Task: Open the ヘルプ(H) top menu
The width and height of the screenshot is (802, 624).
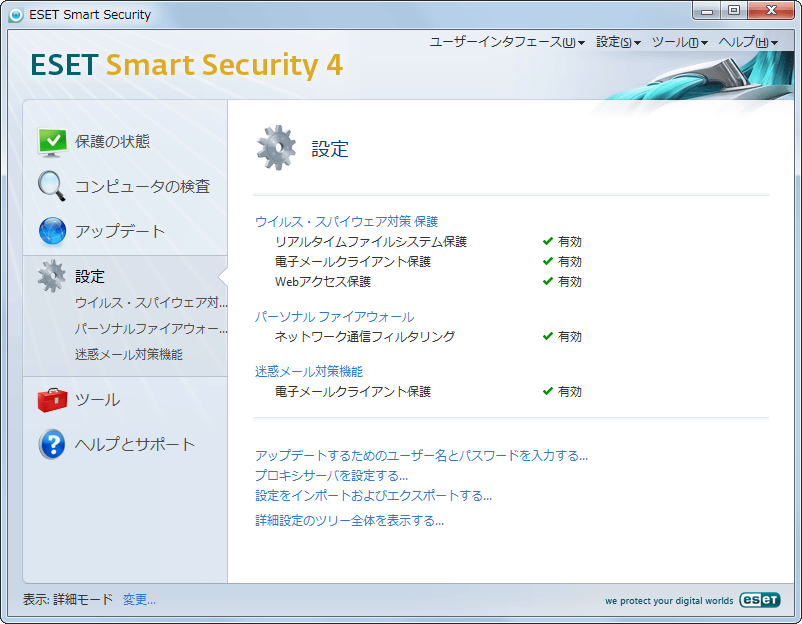Action: 748,42
